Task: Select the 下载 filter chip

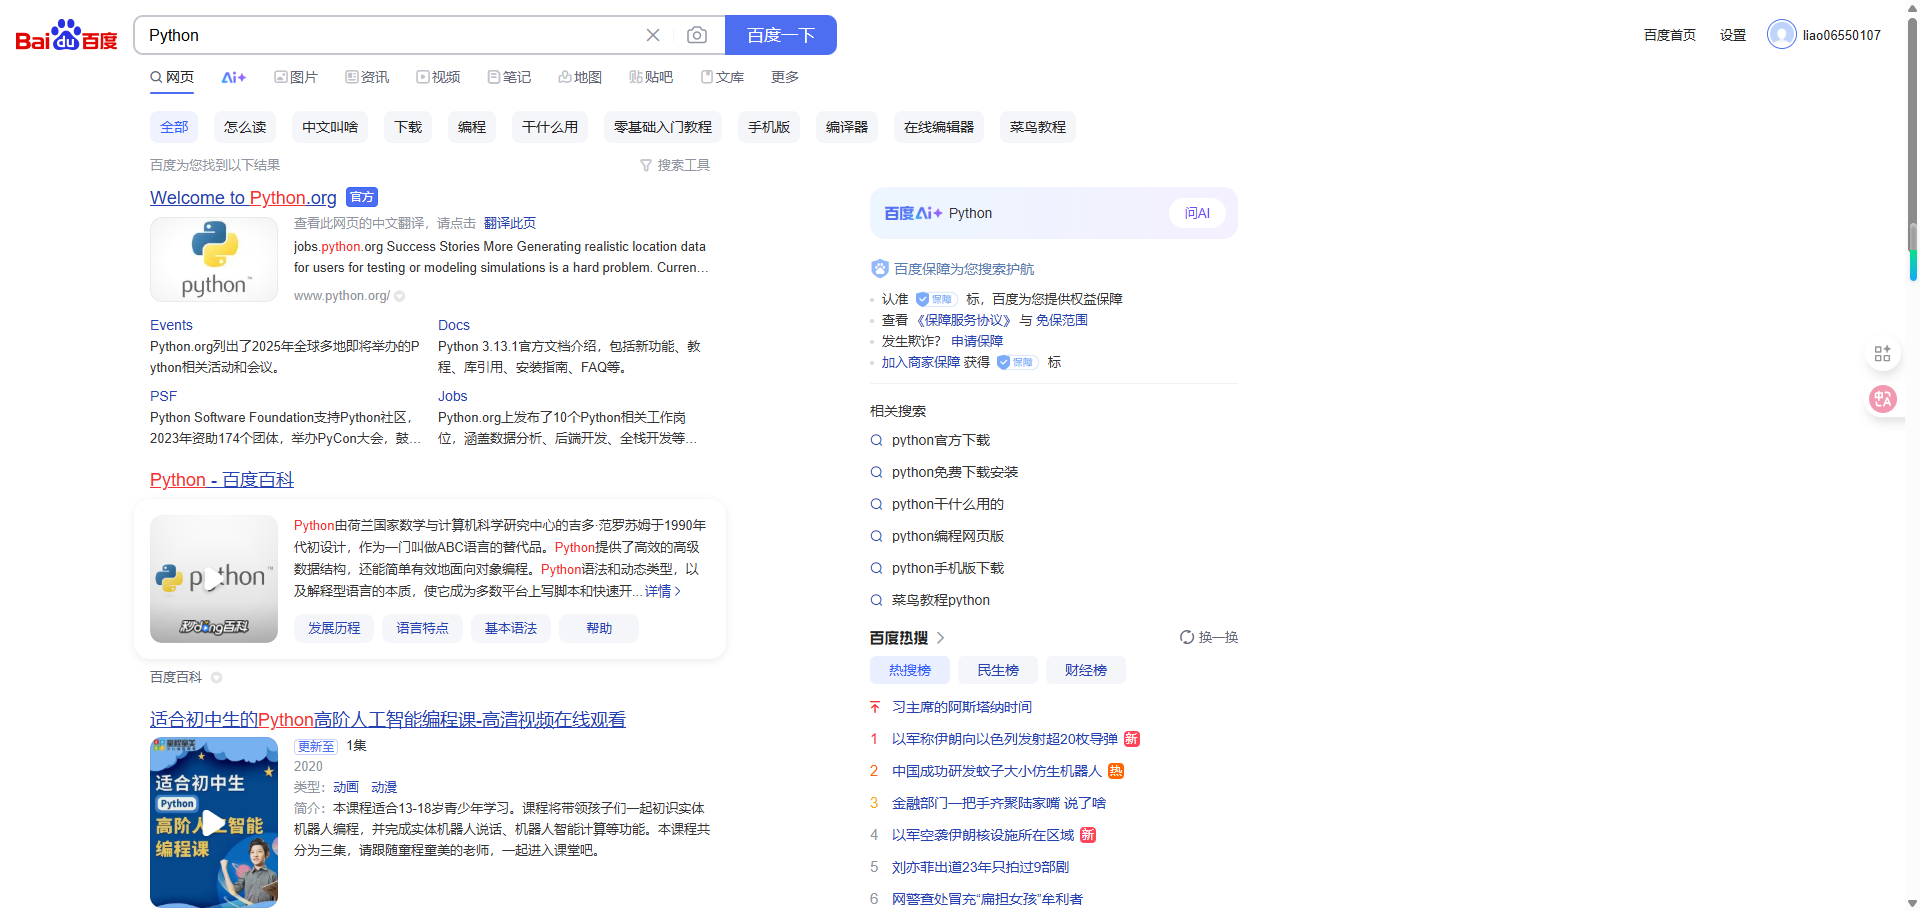Action: (408, 127)
